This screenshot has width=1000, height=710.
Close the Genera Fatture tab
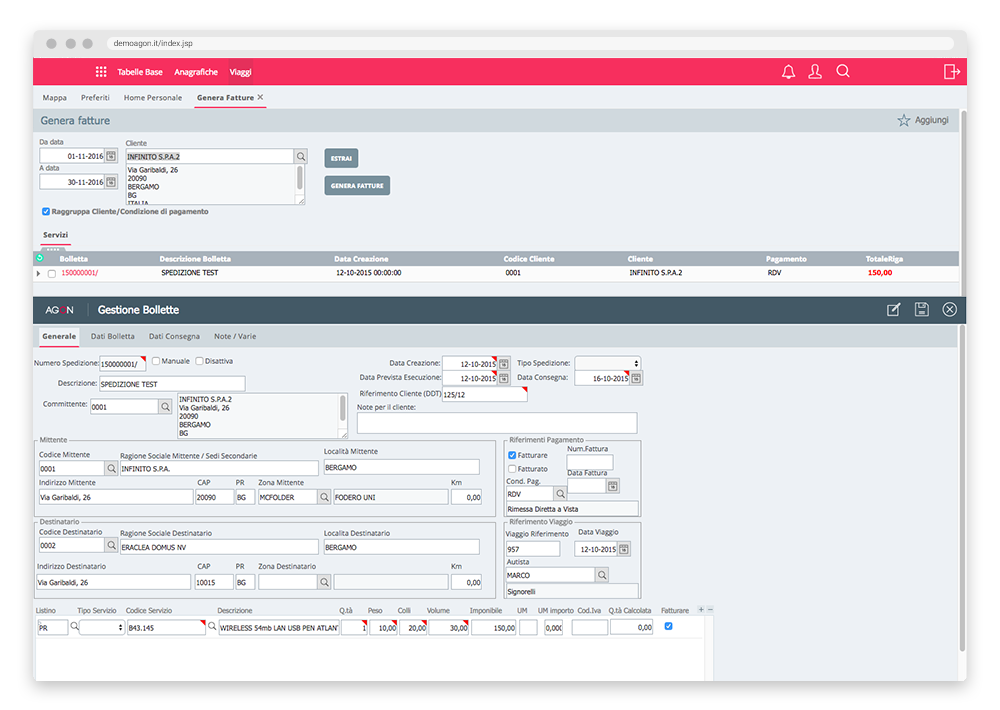coord(260,97)
